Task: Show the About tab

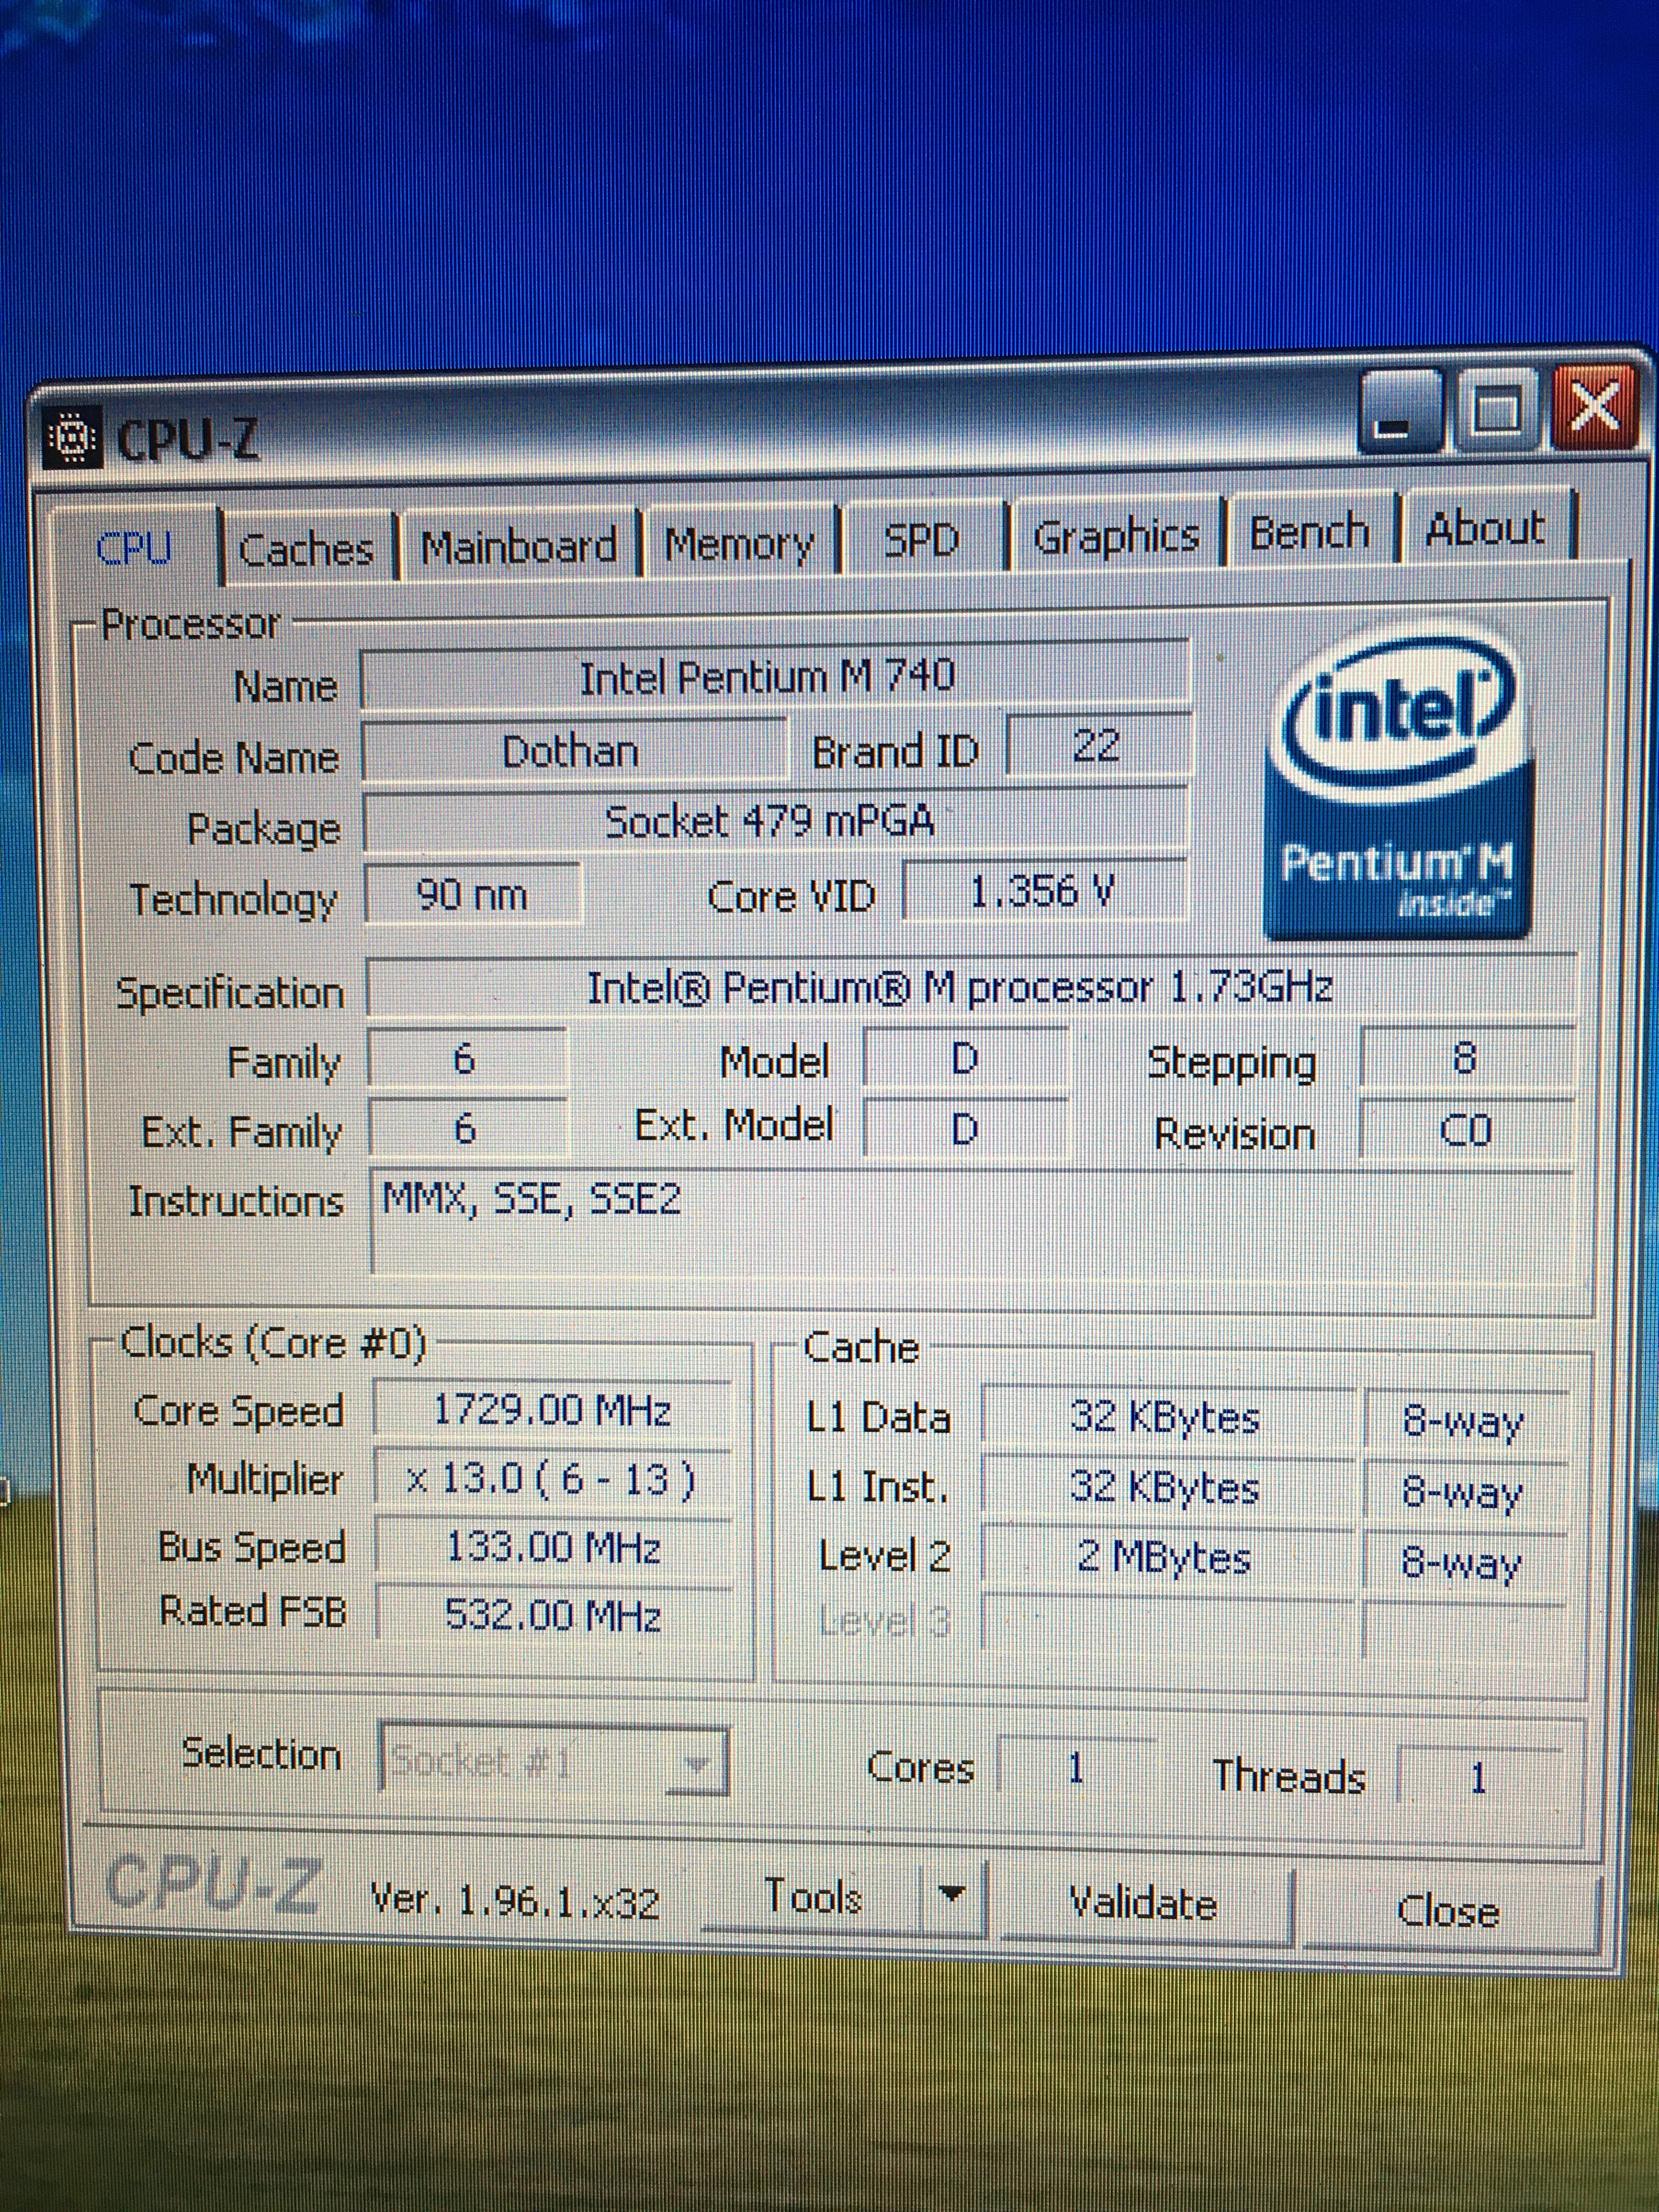Action: click(1484, 527)
